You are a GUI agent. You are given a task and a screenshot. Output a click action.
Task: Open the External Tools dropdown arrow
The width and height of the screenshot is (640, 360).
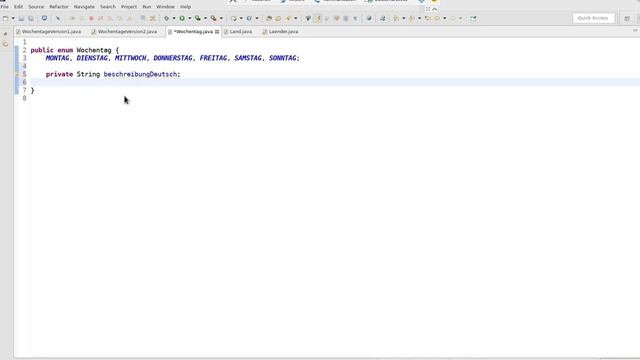pos(221,18)
